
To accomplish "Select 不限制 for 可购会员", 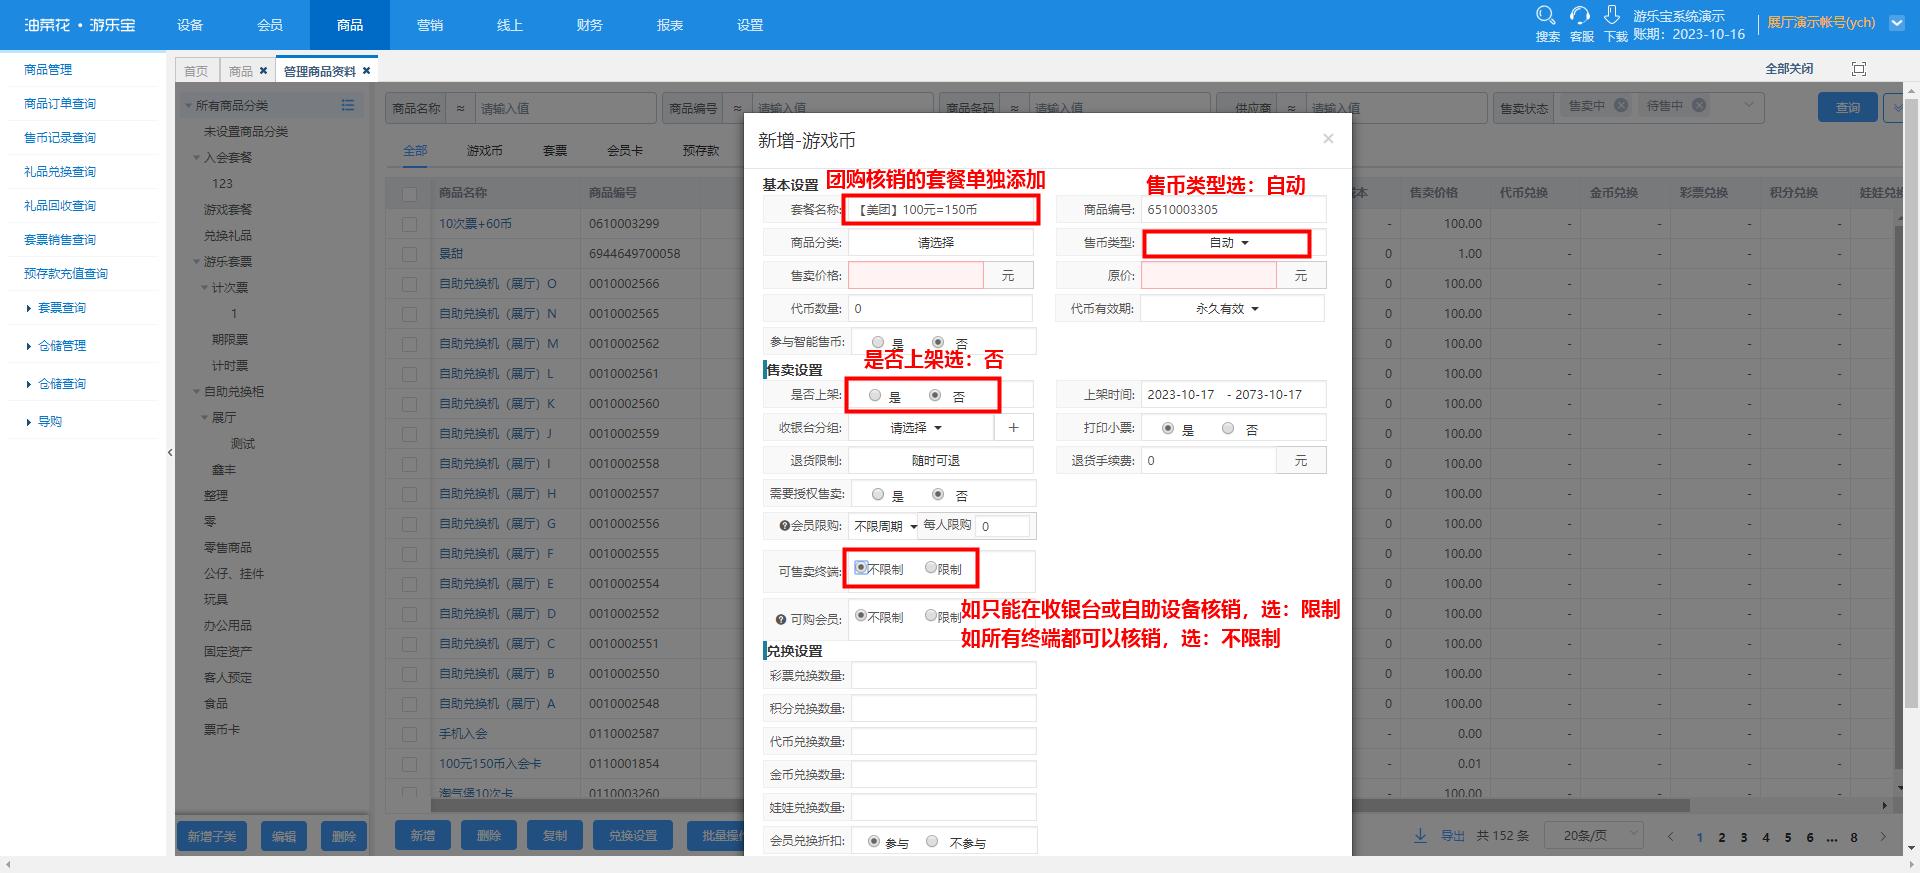I will (x=860, y=616).
